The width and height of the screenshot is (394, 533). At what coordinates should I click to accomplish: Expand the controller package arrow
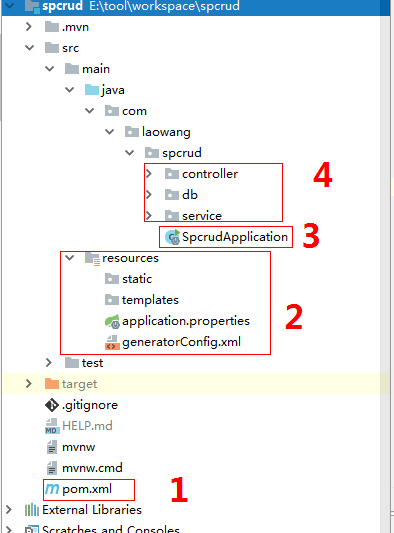coord(149,174)
